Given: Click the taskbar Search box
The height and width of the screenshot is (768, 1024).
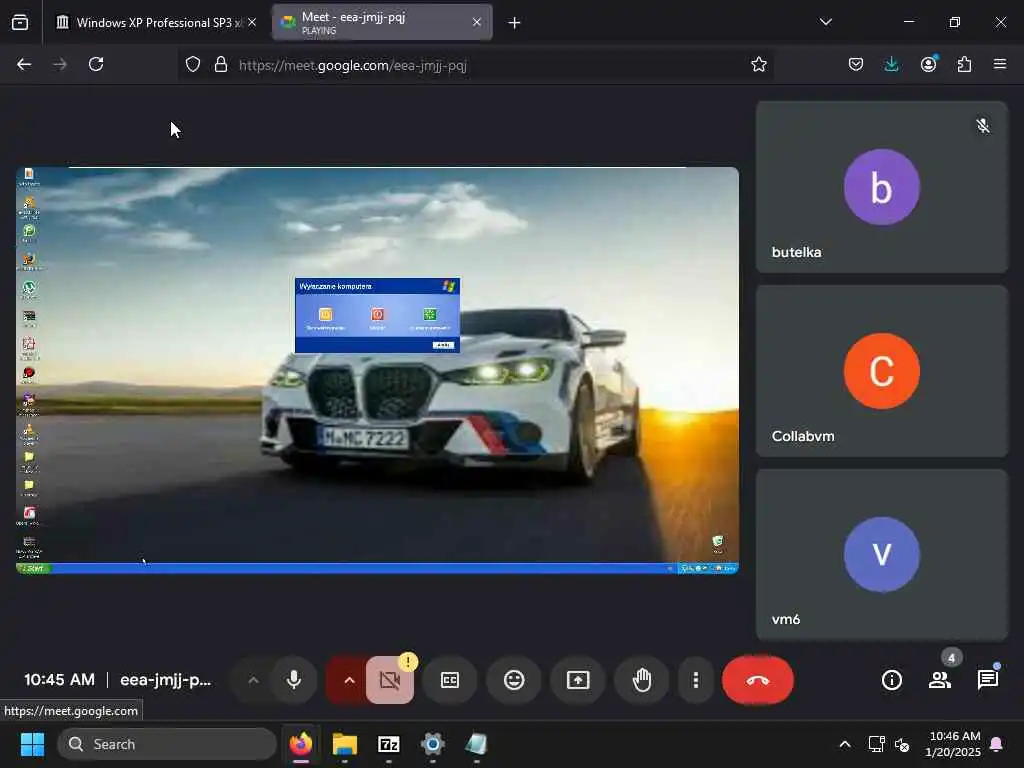Looking at the screenshot, I should tap(167, 744).
